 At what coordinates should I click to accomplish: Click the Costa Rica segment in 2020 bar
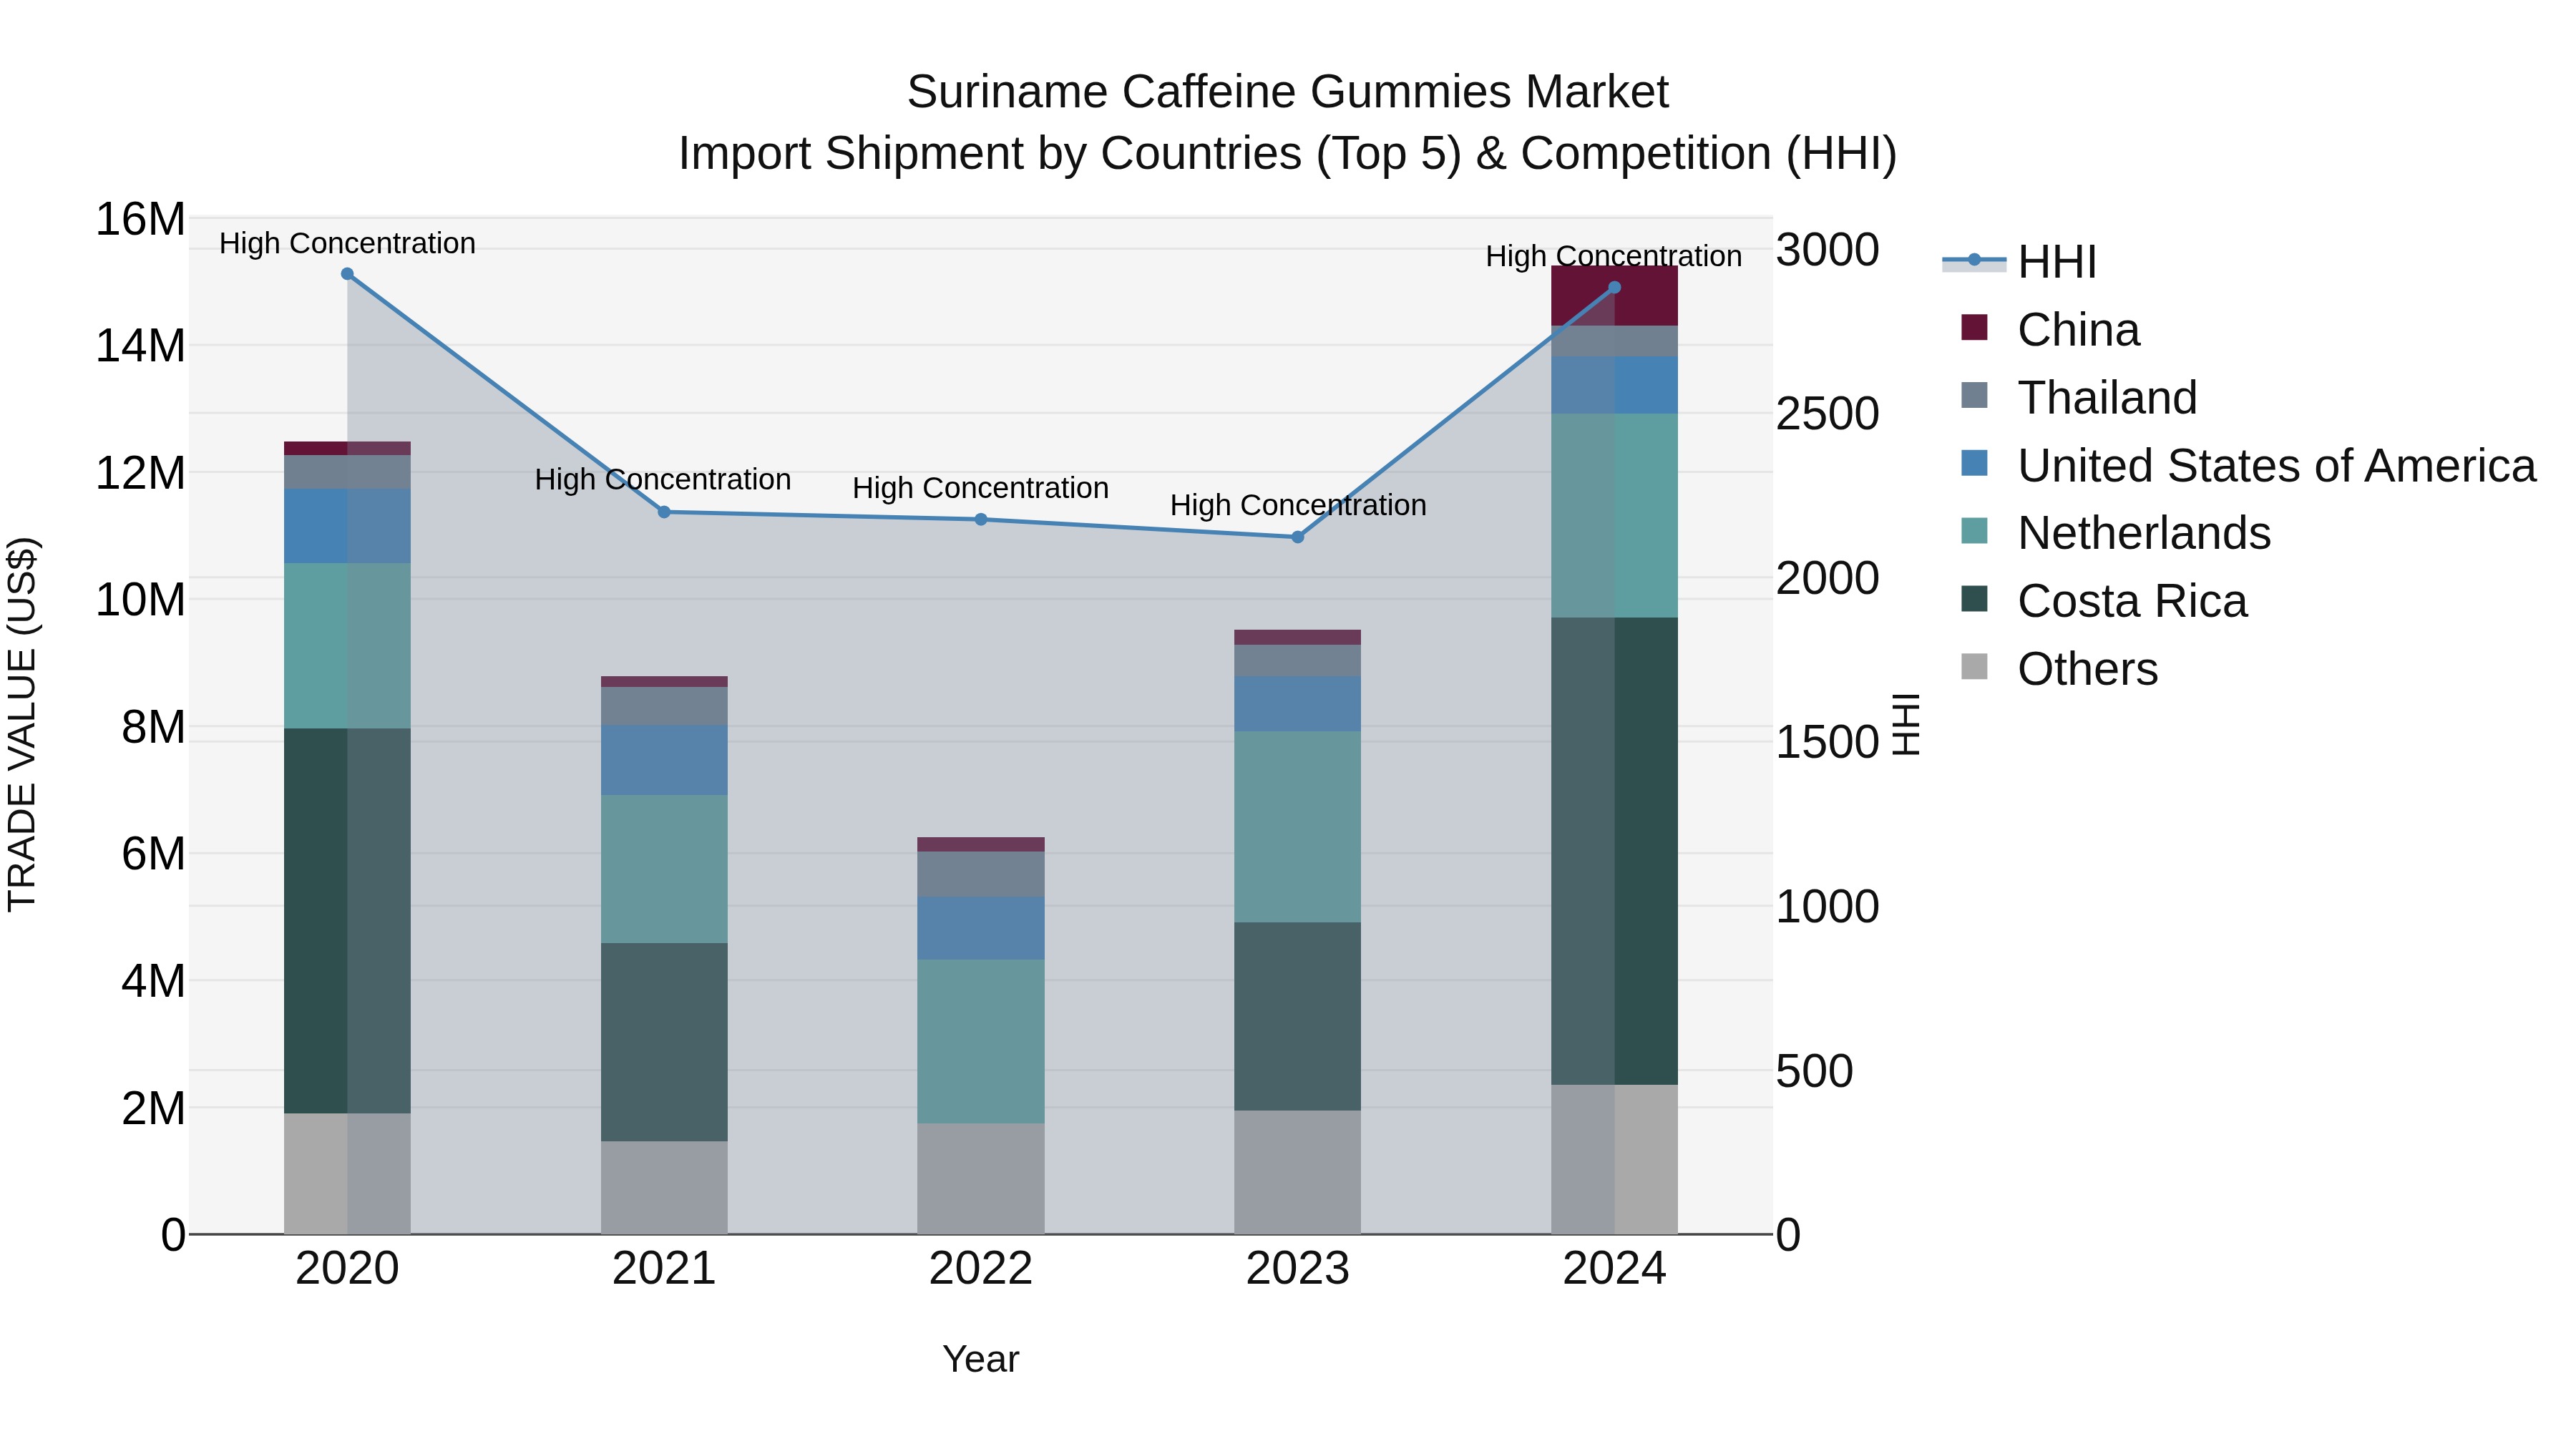[347, 920]
